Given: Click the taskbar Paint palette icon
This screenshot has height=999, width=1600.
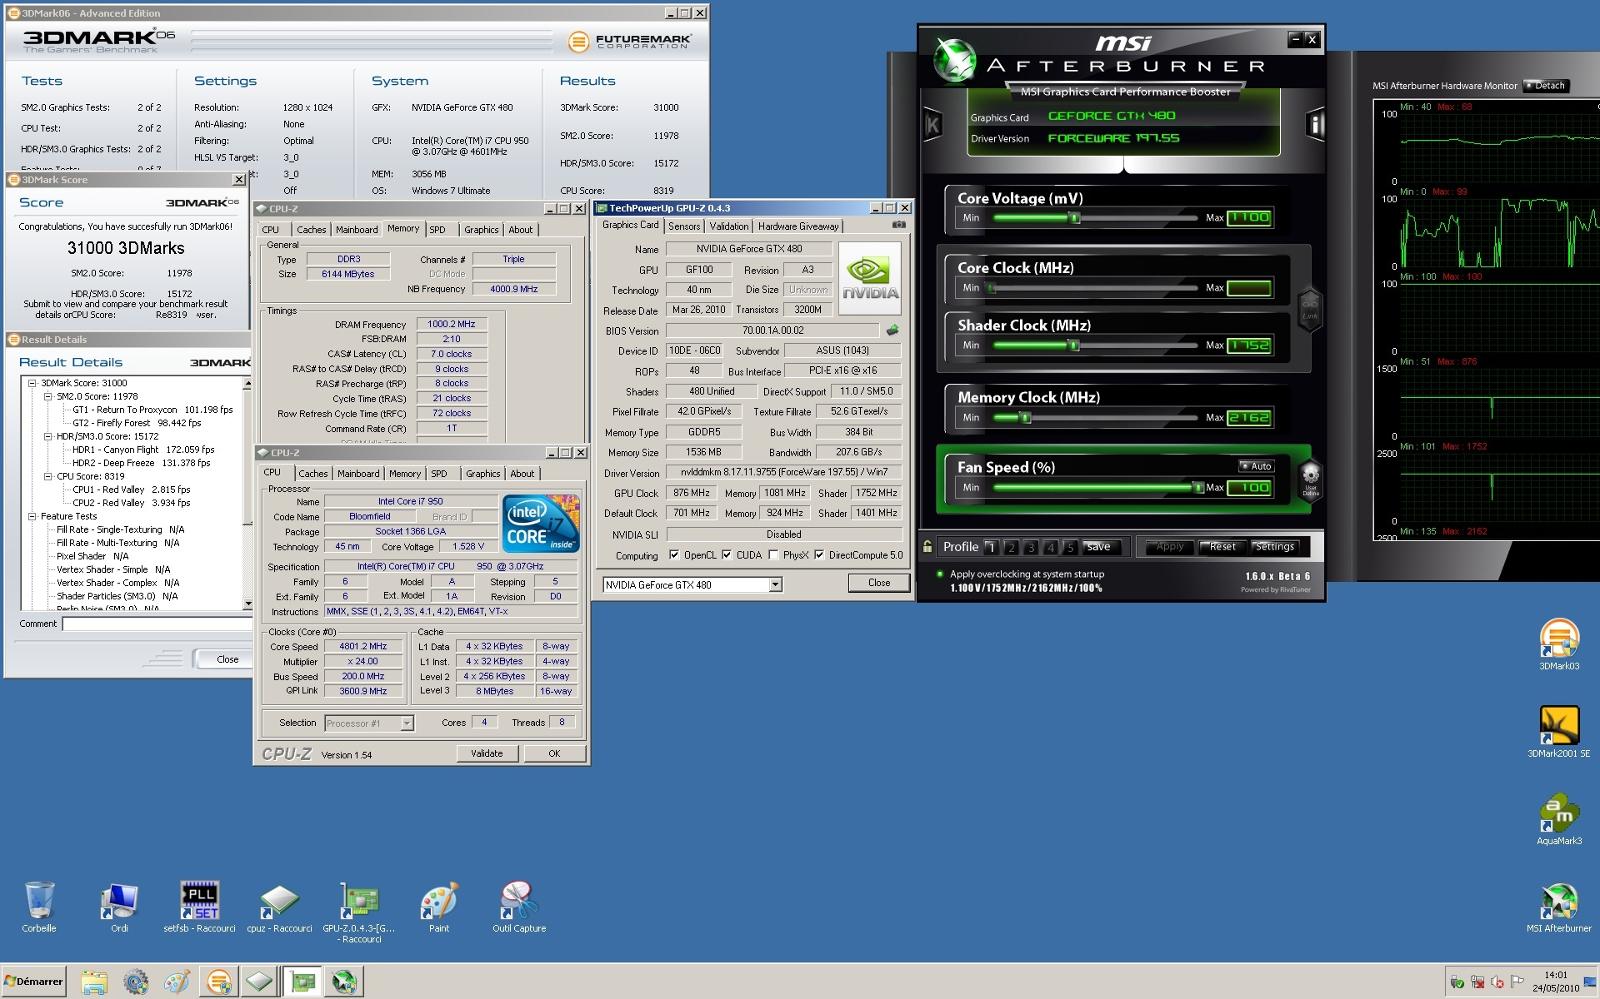Looking at the screenshot, I should tap(177, 982).
